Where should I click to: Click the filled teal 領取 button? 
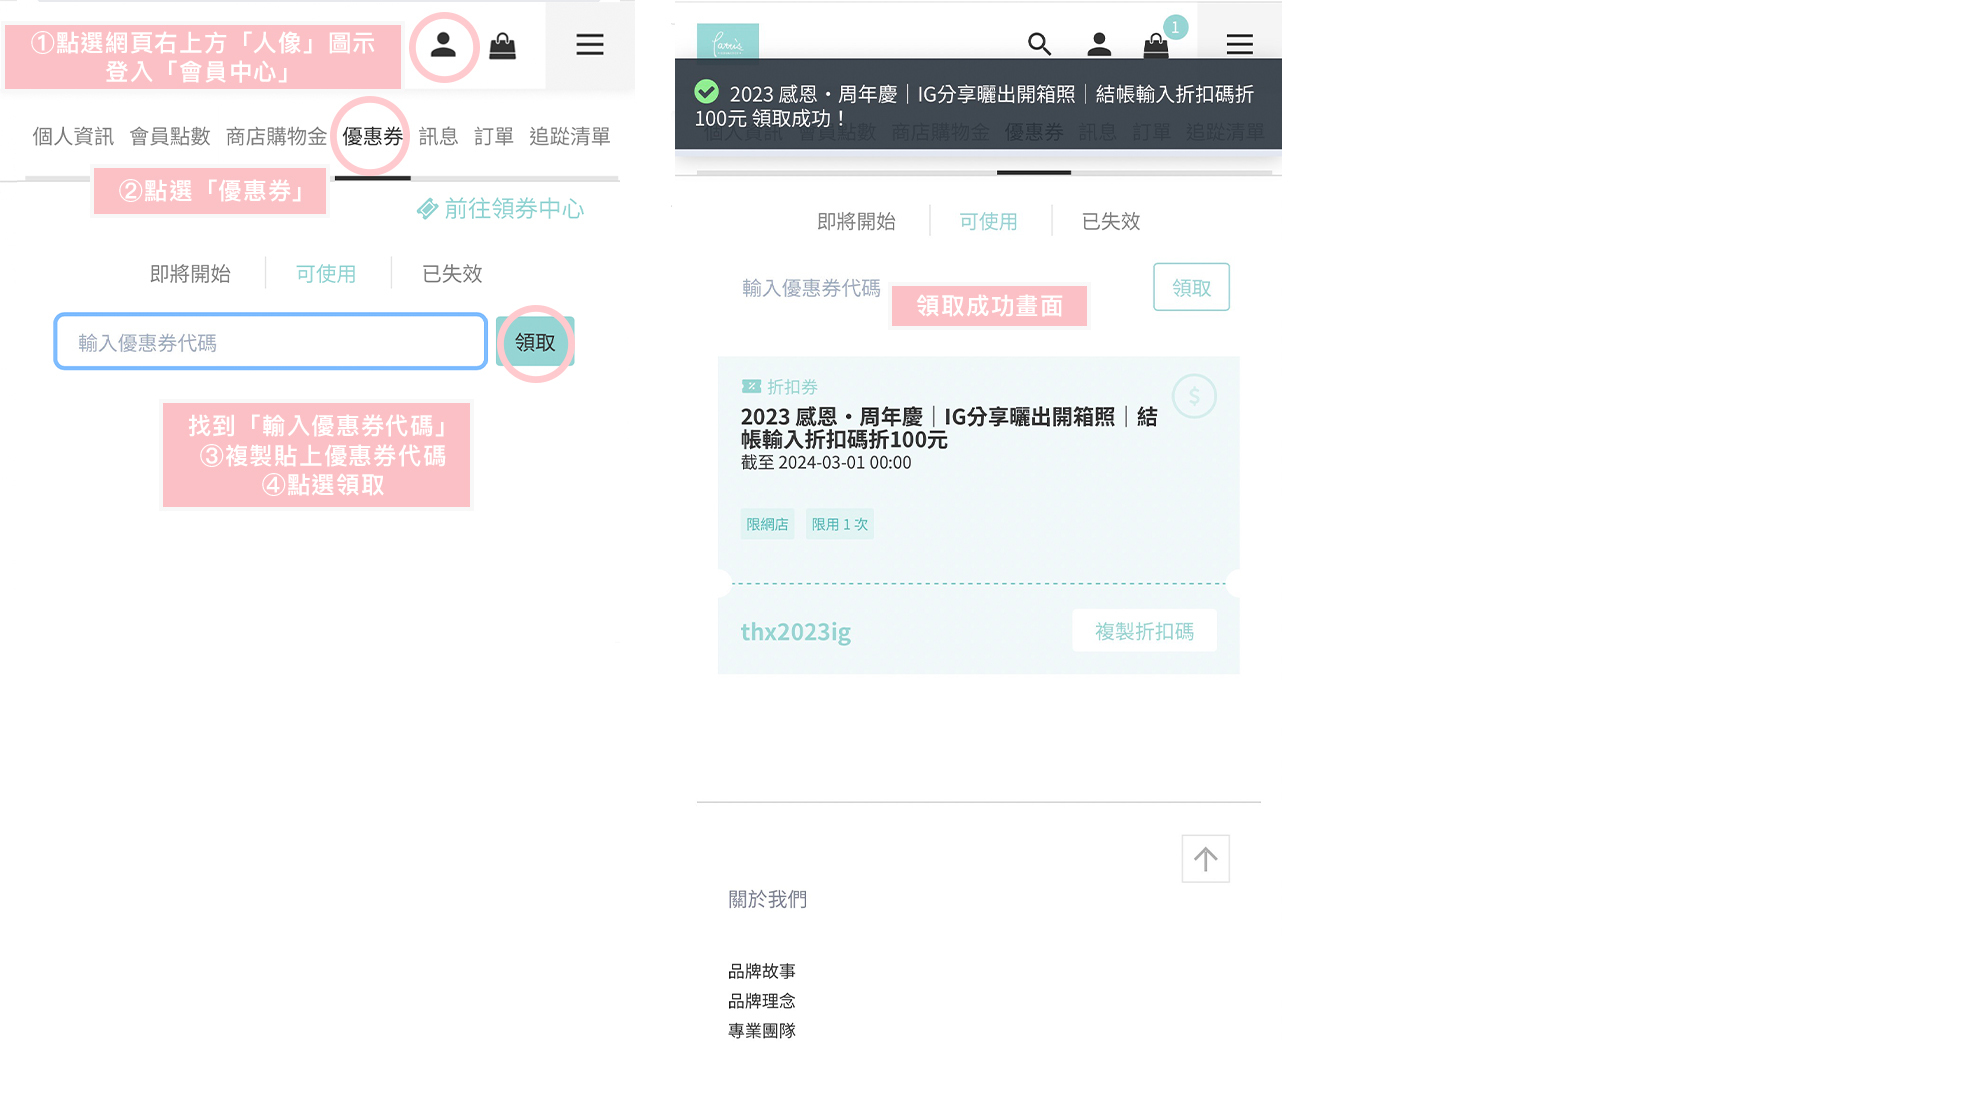point(535,343)
